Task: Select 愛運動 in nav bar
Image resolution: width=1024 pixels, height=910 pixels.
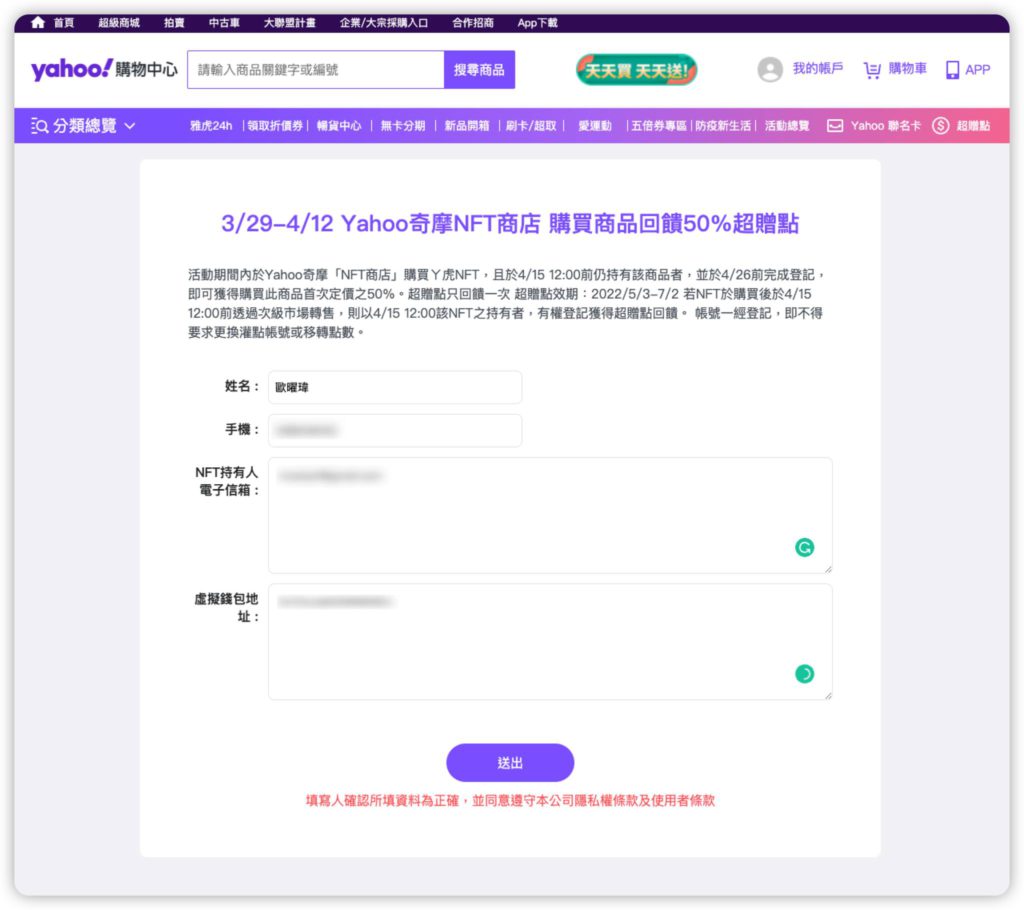Action: [595, 125]
